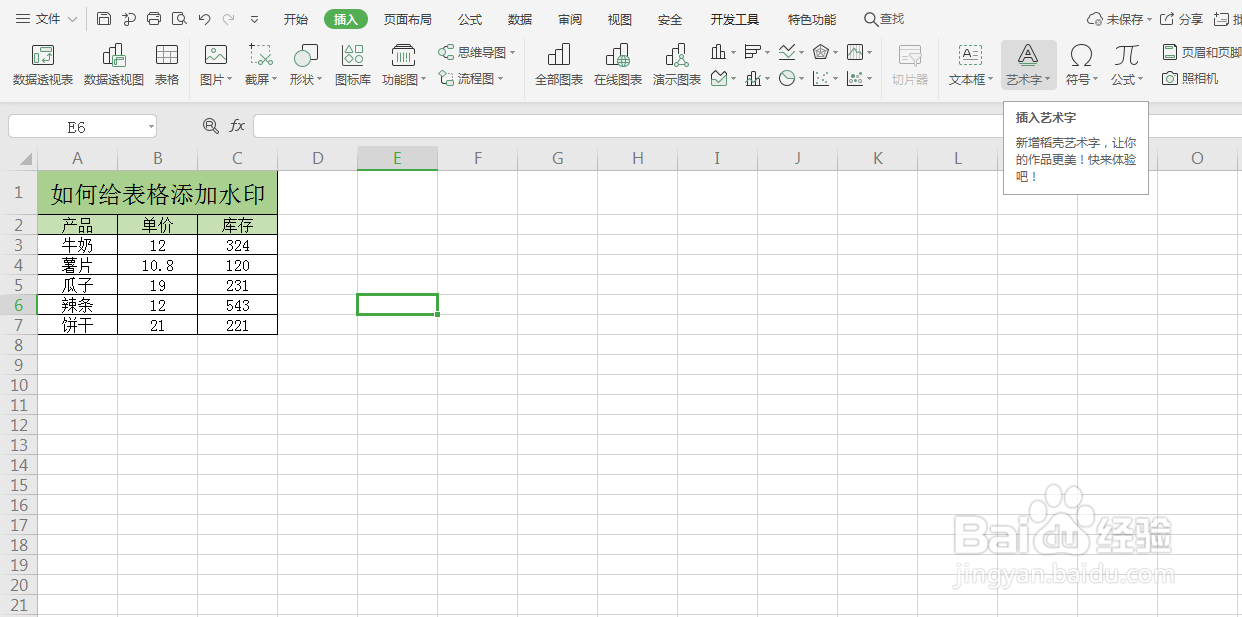1242x617 pixels.
Task: Click the Save icon in quick access toolbar
Action: (x=105, y=19)
